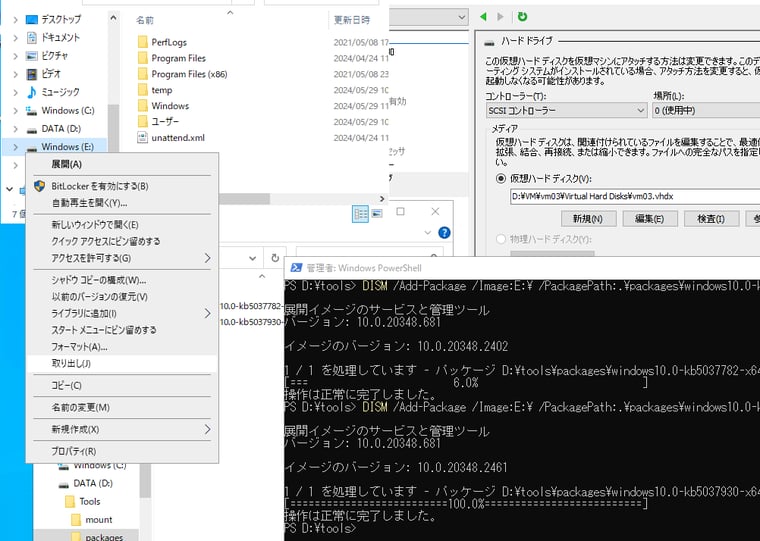
Task: Choose フォーマット in the context menu
Action: pos(122,347)
